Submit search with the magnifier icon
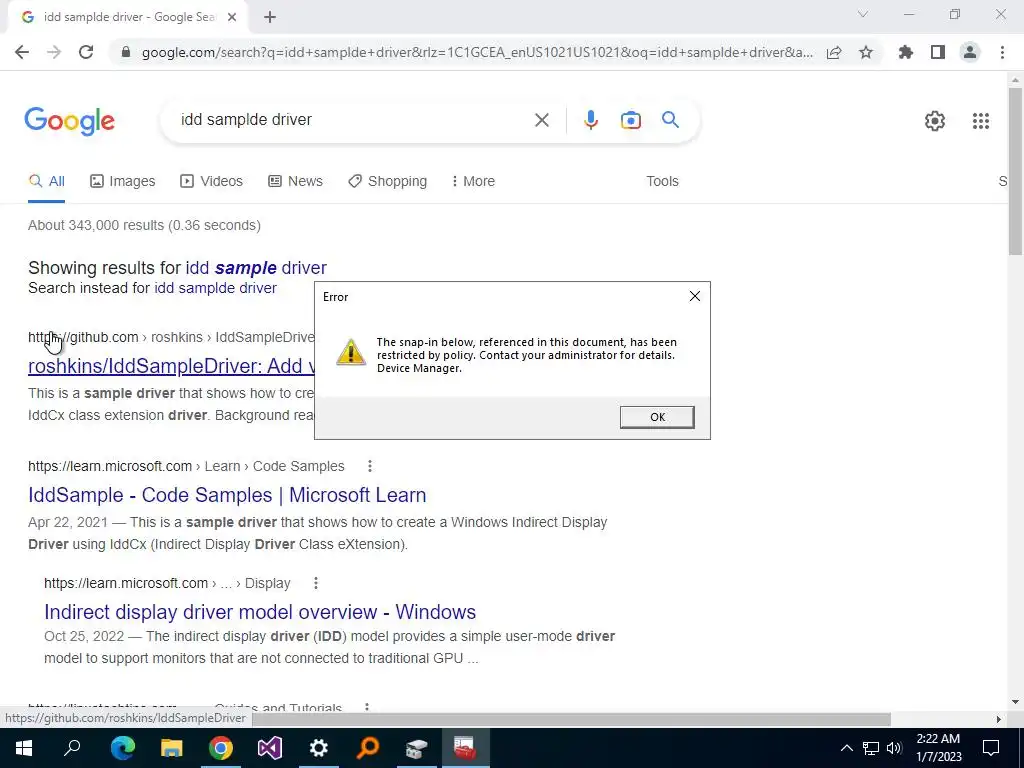The image size is (1024, 768). coord(670,120)
